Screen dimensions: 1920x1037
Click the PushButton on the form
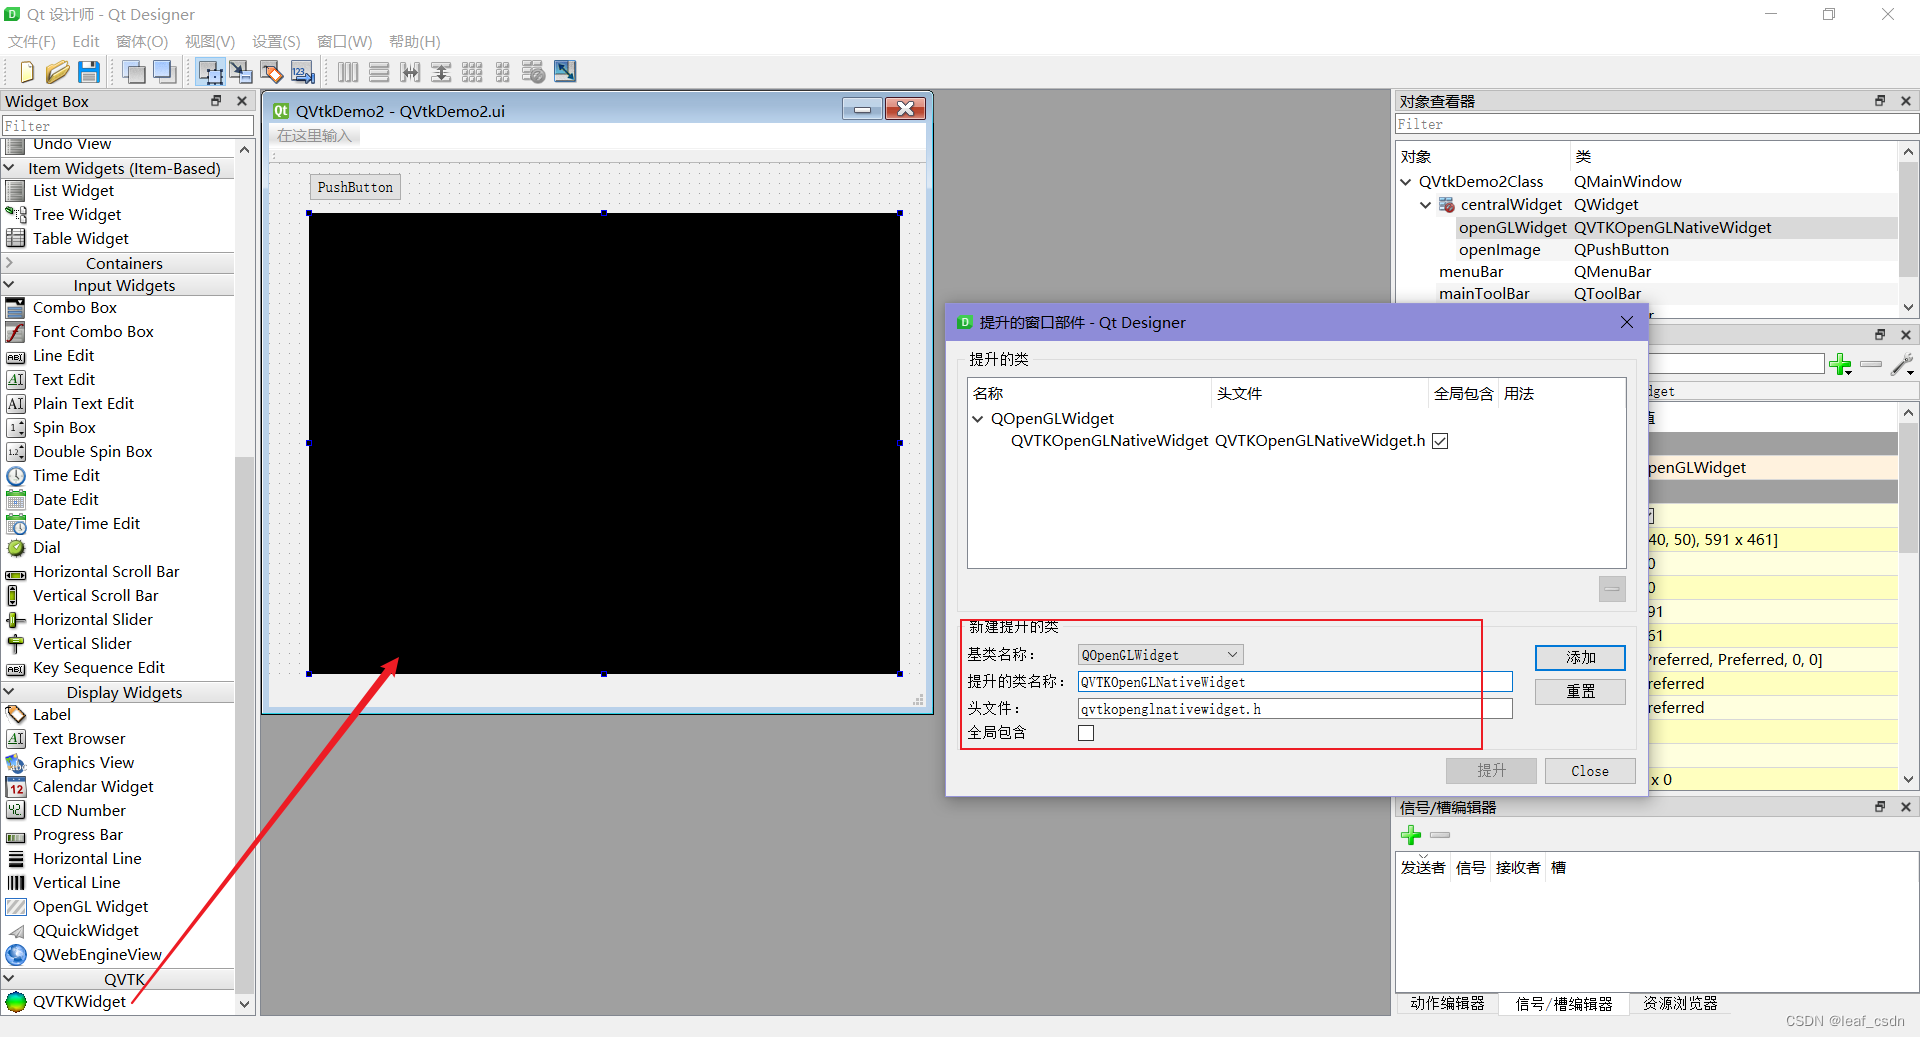[x=355, y=187]
